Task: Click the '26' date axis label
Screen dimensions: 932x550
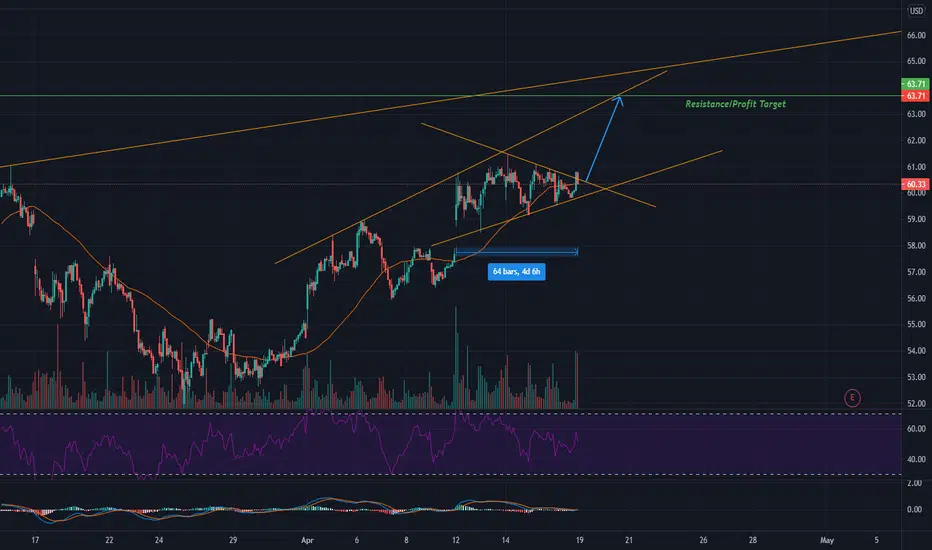Action: [703, 540]
